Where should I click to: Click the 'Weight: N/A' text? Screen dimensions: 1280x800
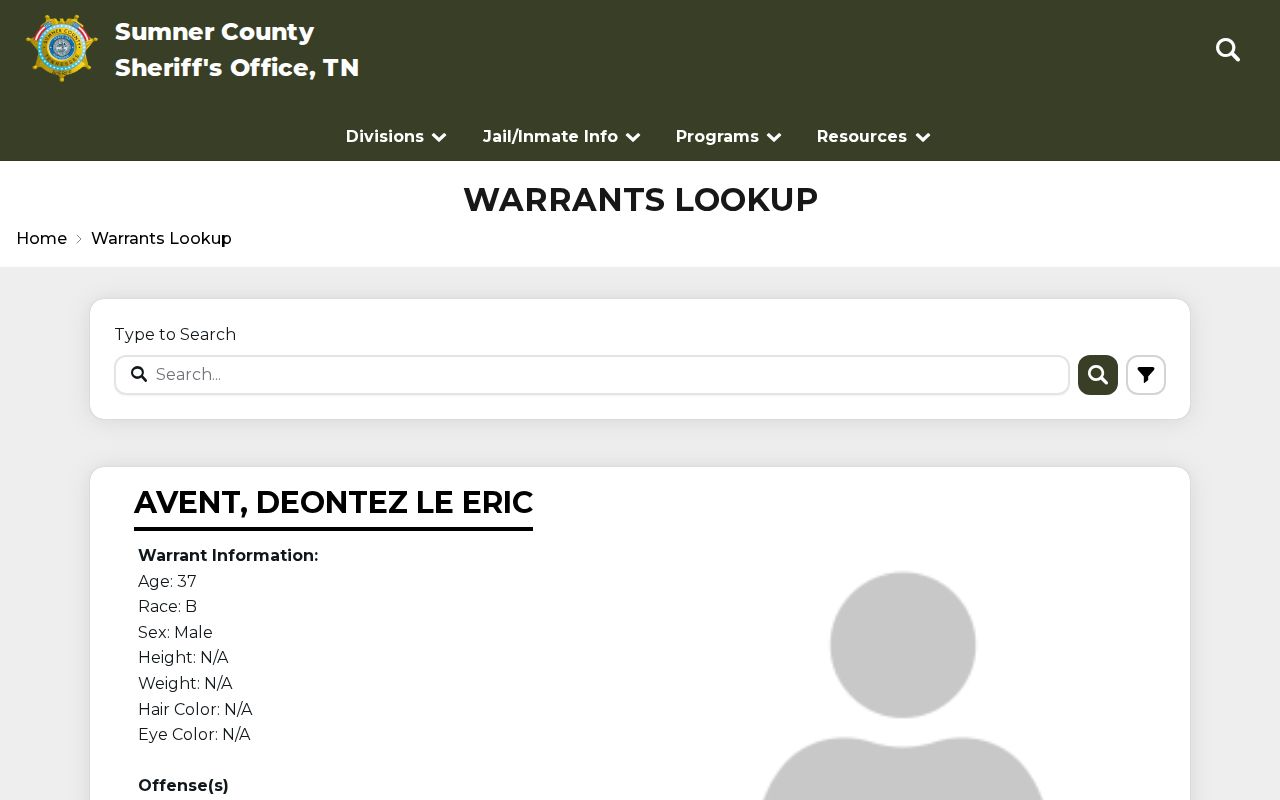185,684
